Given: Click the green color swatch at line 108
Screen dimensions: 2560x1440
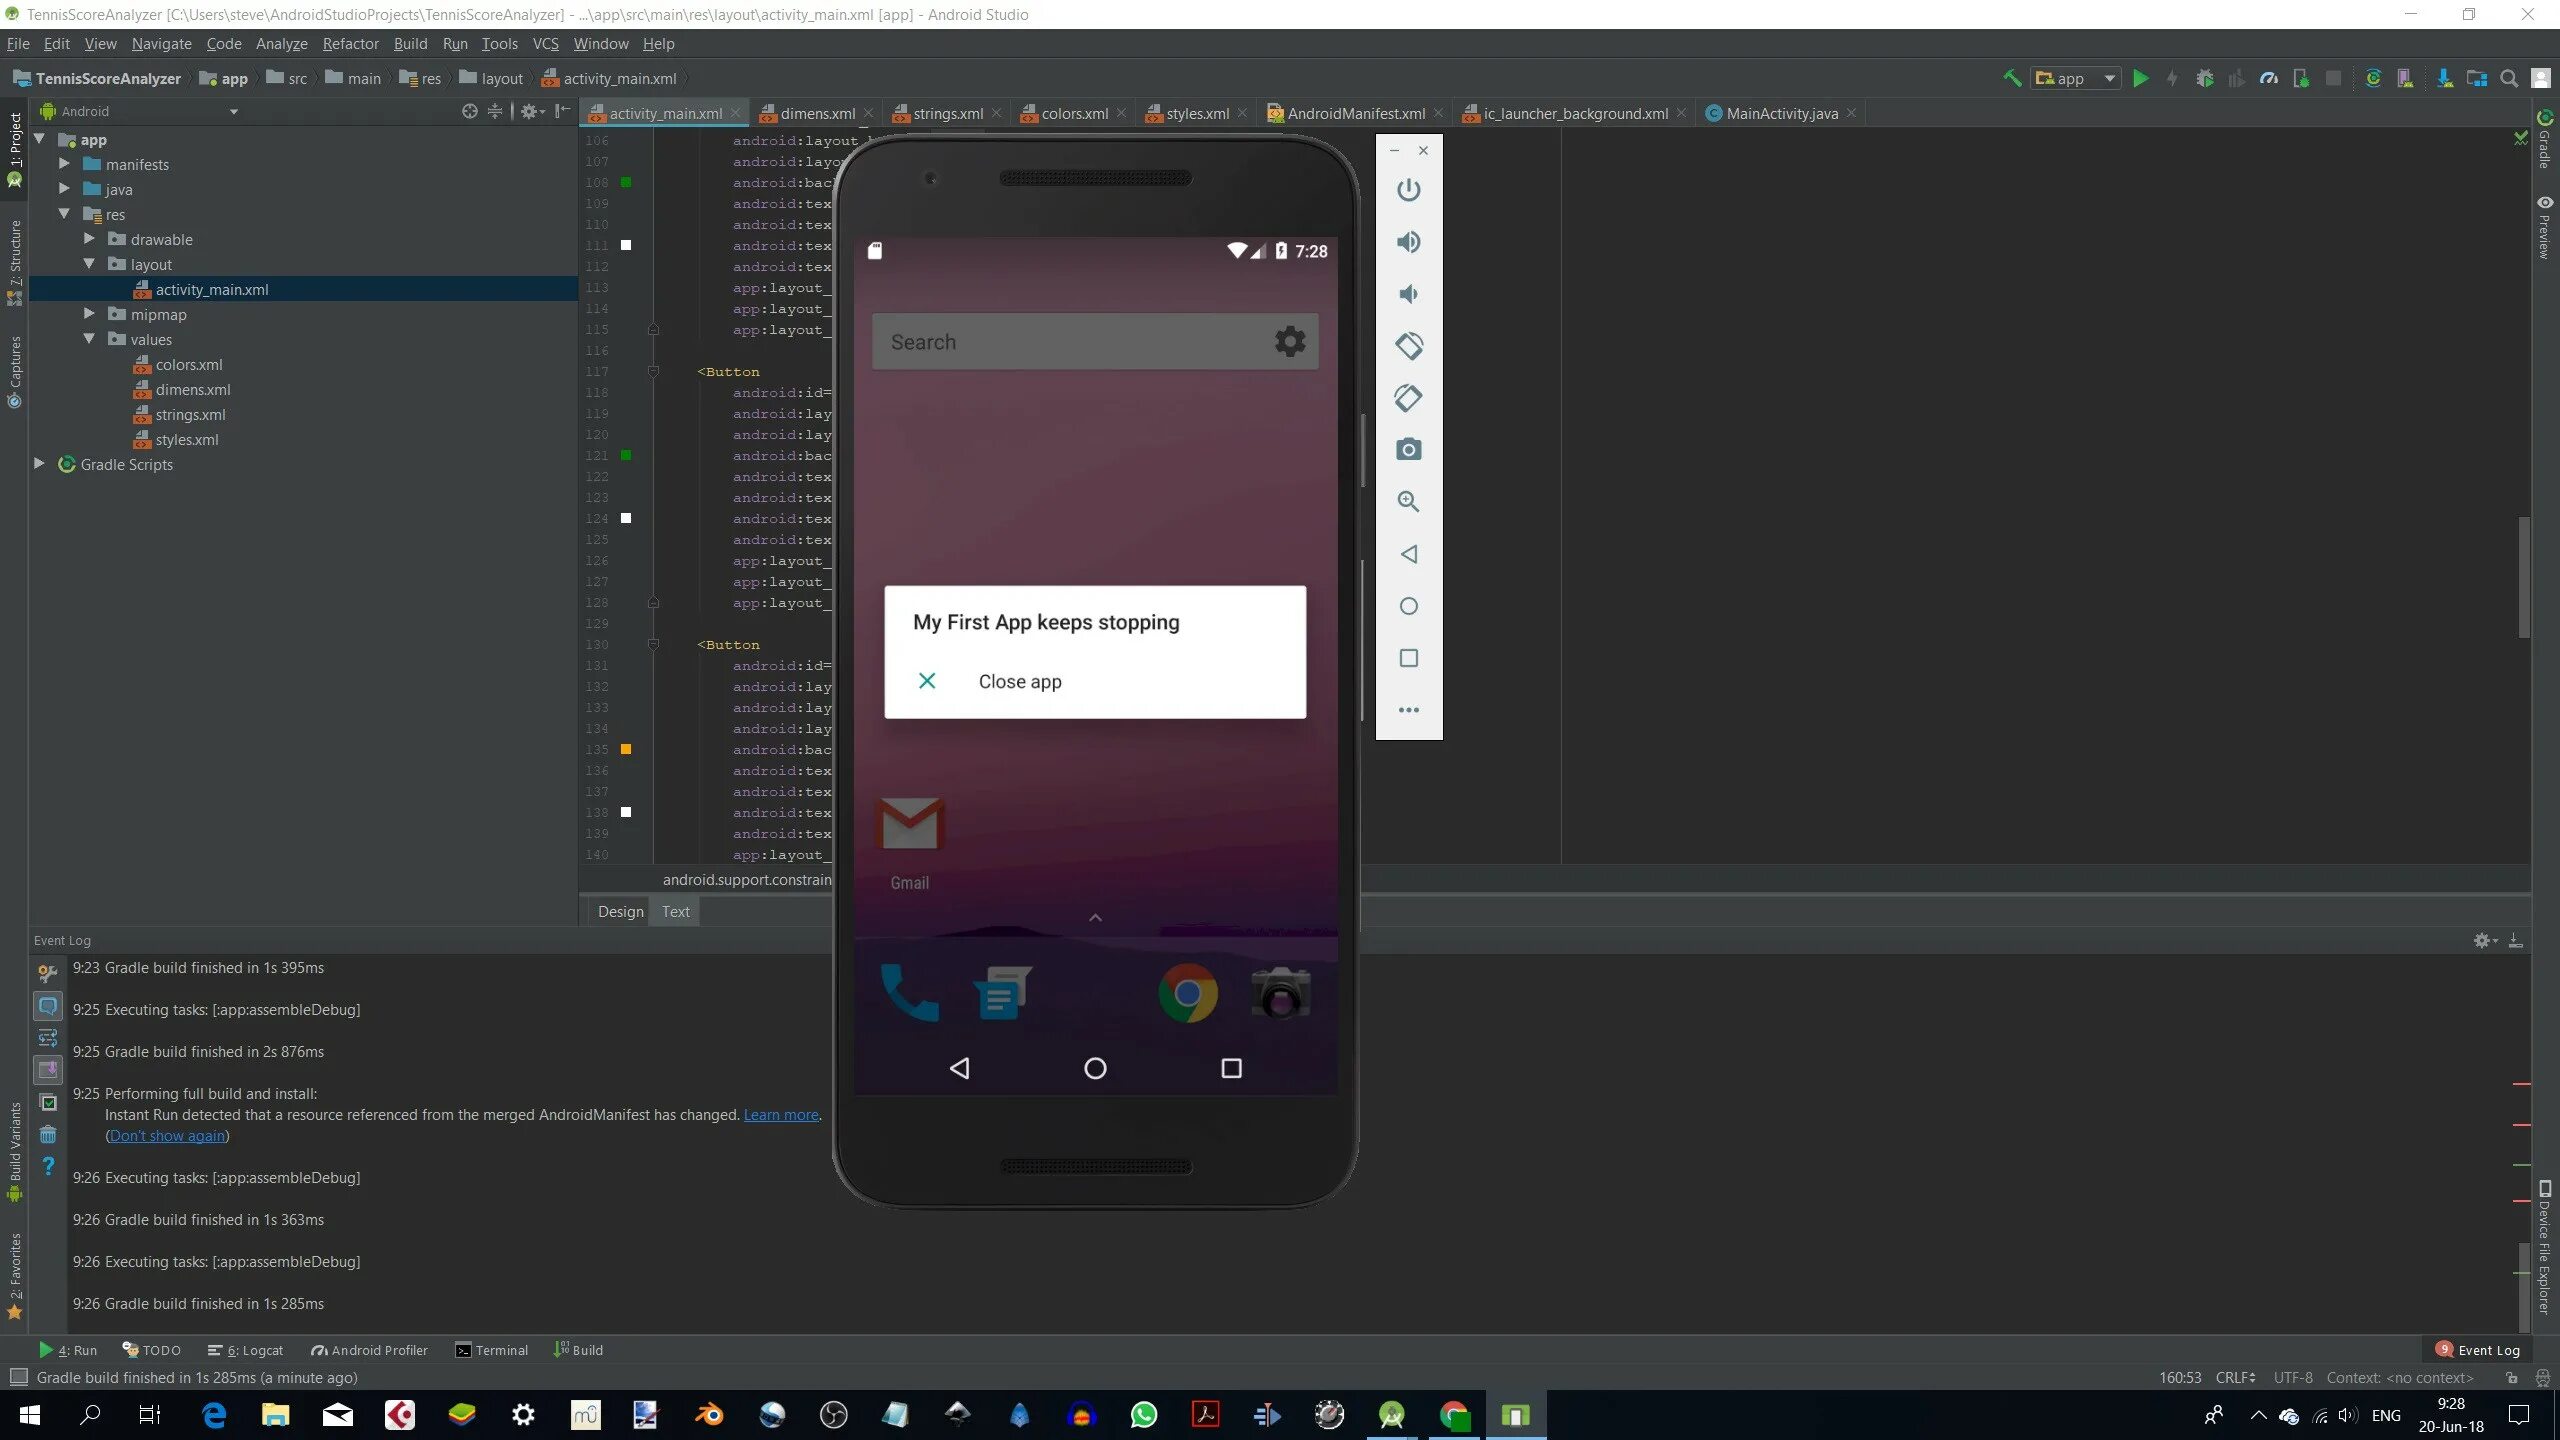Looking at the screenshot, I should pyautogui.click(x=626, y=183).
